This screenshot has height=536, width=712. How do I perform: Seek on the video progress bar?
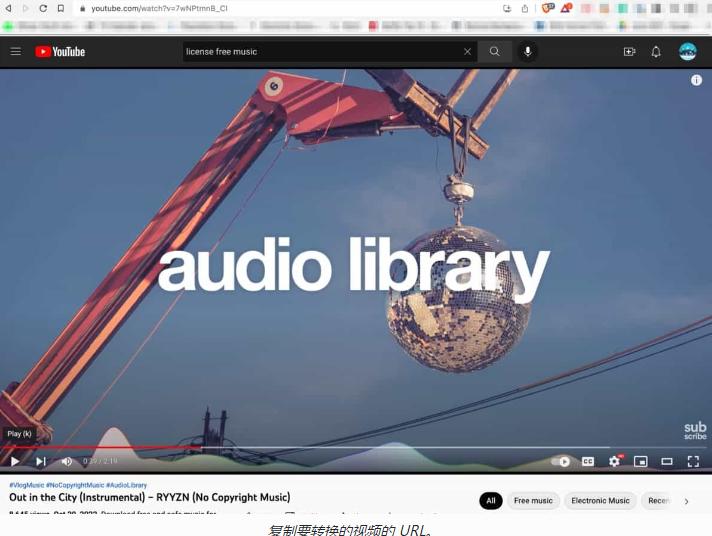[356, 447]
